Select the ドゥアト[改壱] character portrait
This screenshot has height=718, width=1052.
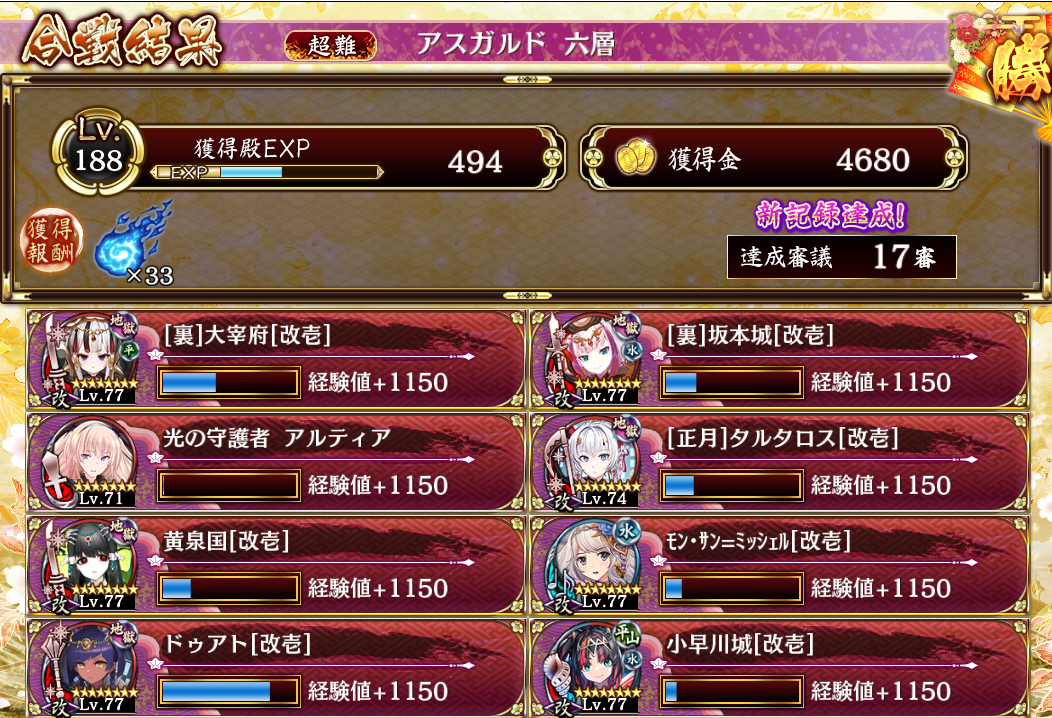click(91, 669)
